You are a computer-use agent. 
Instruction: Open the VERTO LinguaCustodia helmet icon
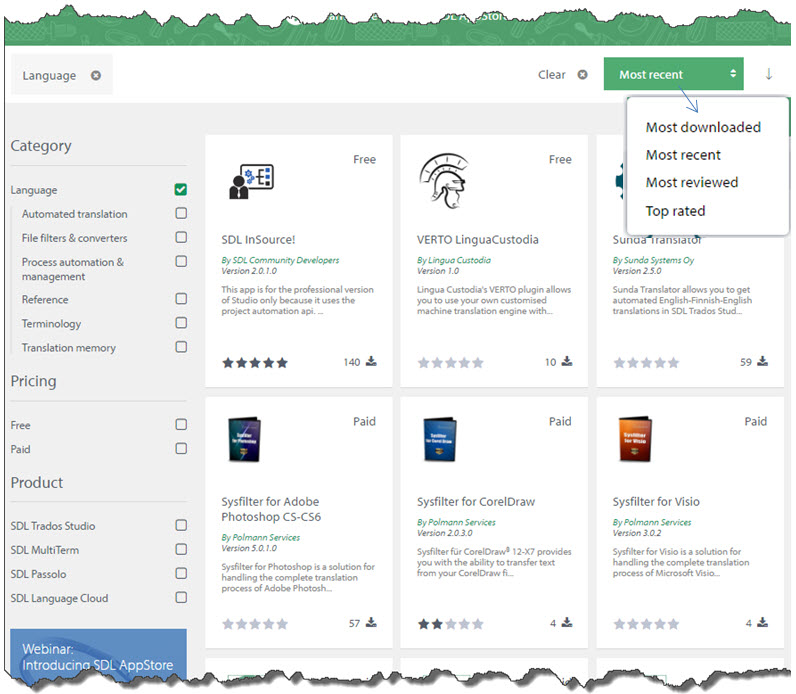(444, 181)
